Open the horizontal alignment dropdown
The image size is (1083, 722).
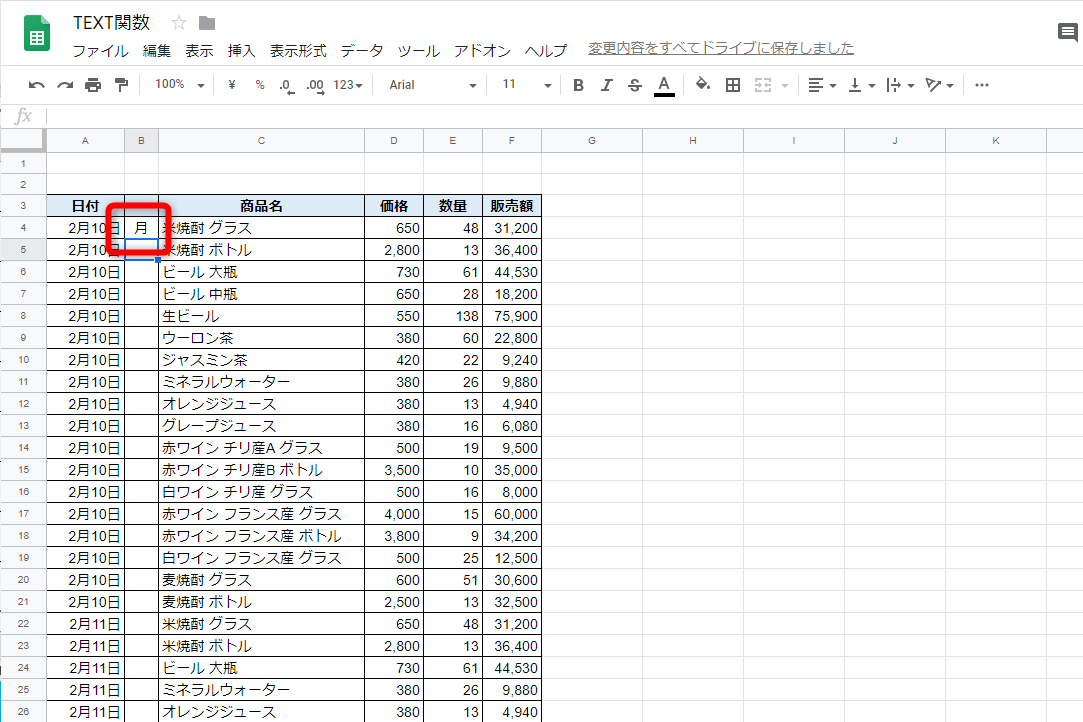tap(821, 85)
